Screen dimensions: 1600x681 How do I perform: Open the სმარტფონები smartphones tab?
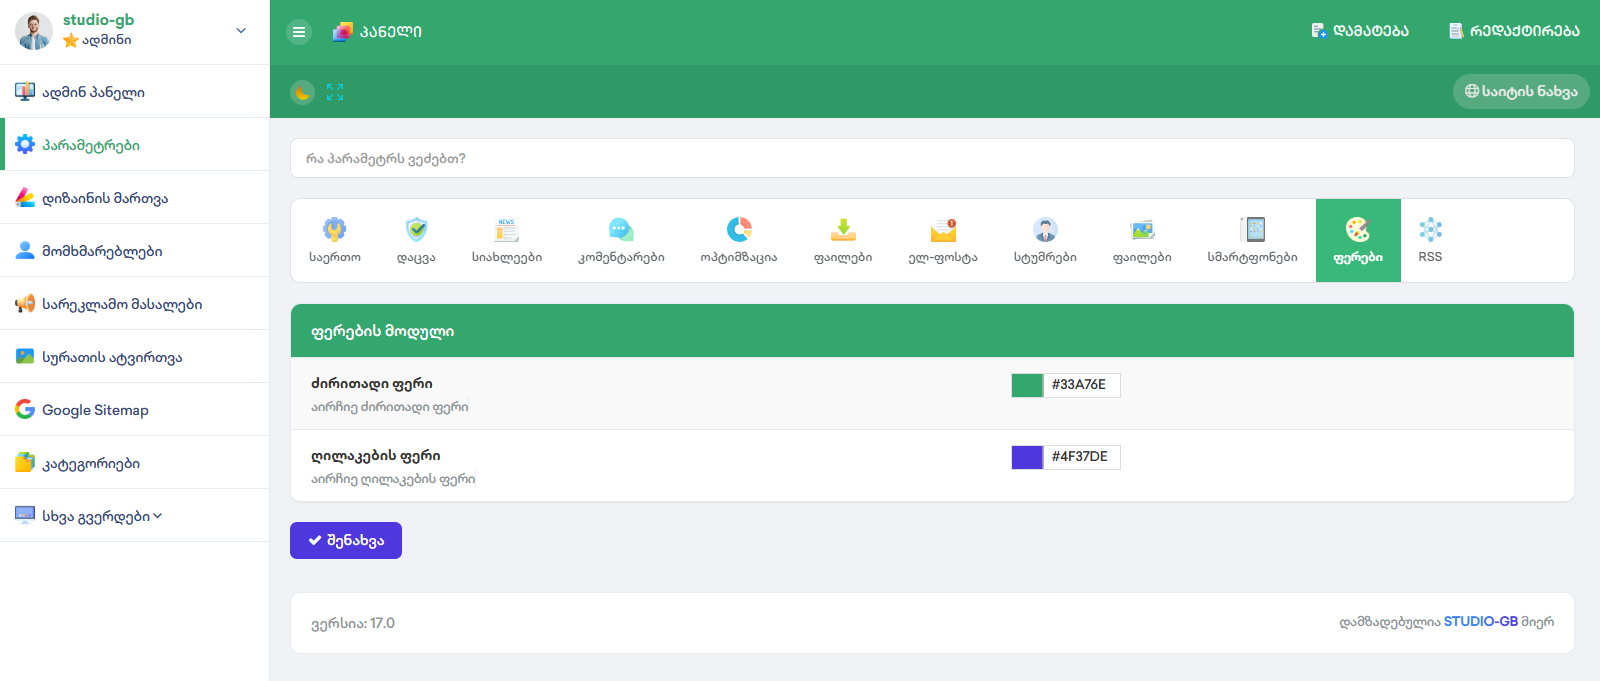[1252, 241]
